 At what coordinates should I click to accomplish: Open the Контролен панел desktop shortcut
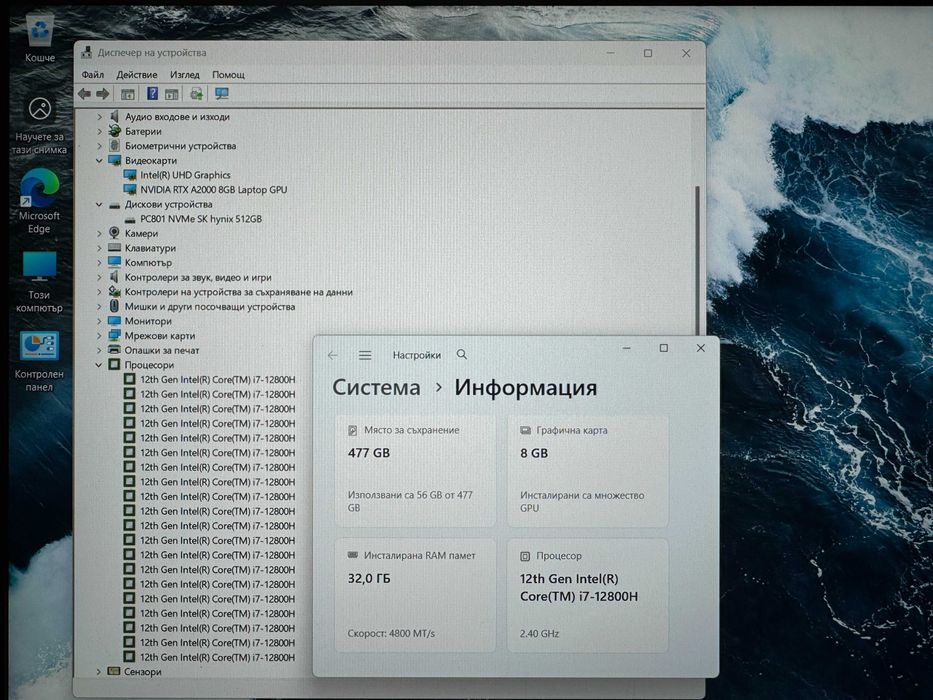pyautogui.click(x=39, y=361)
